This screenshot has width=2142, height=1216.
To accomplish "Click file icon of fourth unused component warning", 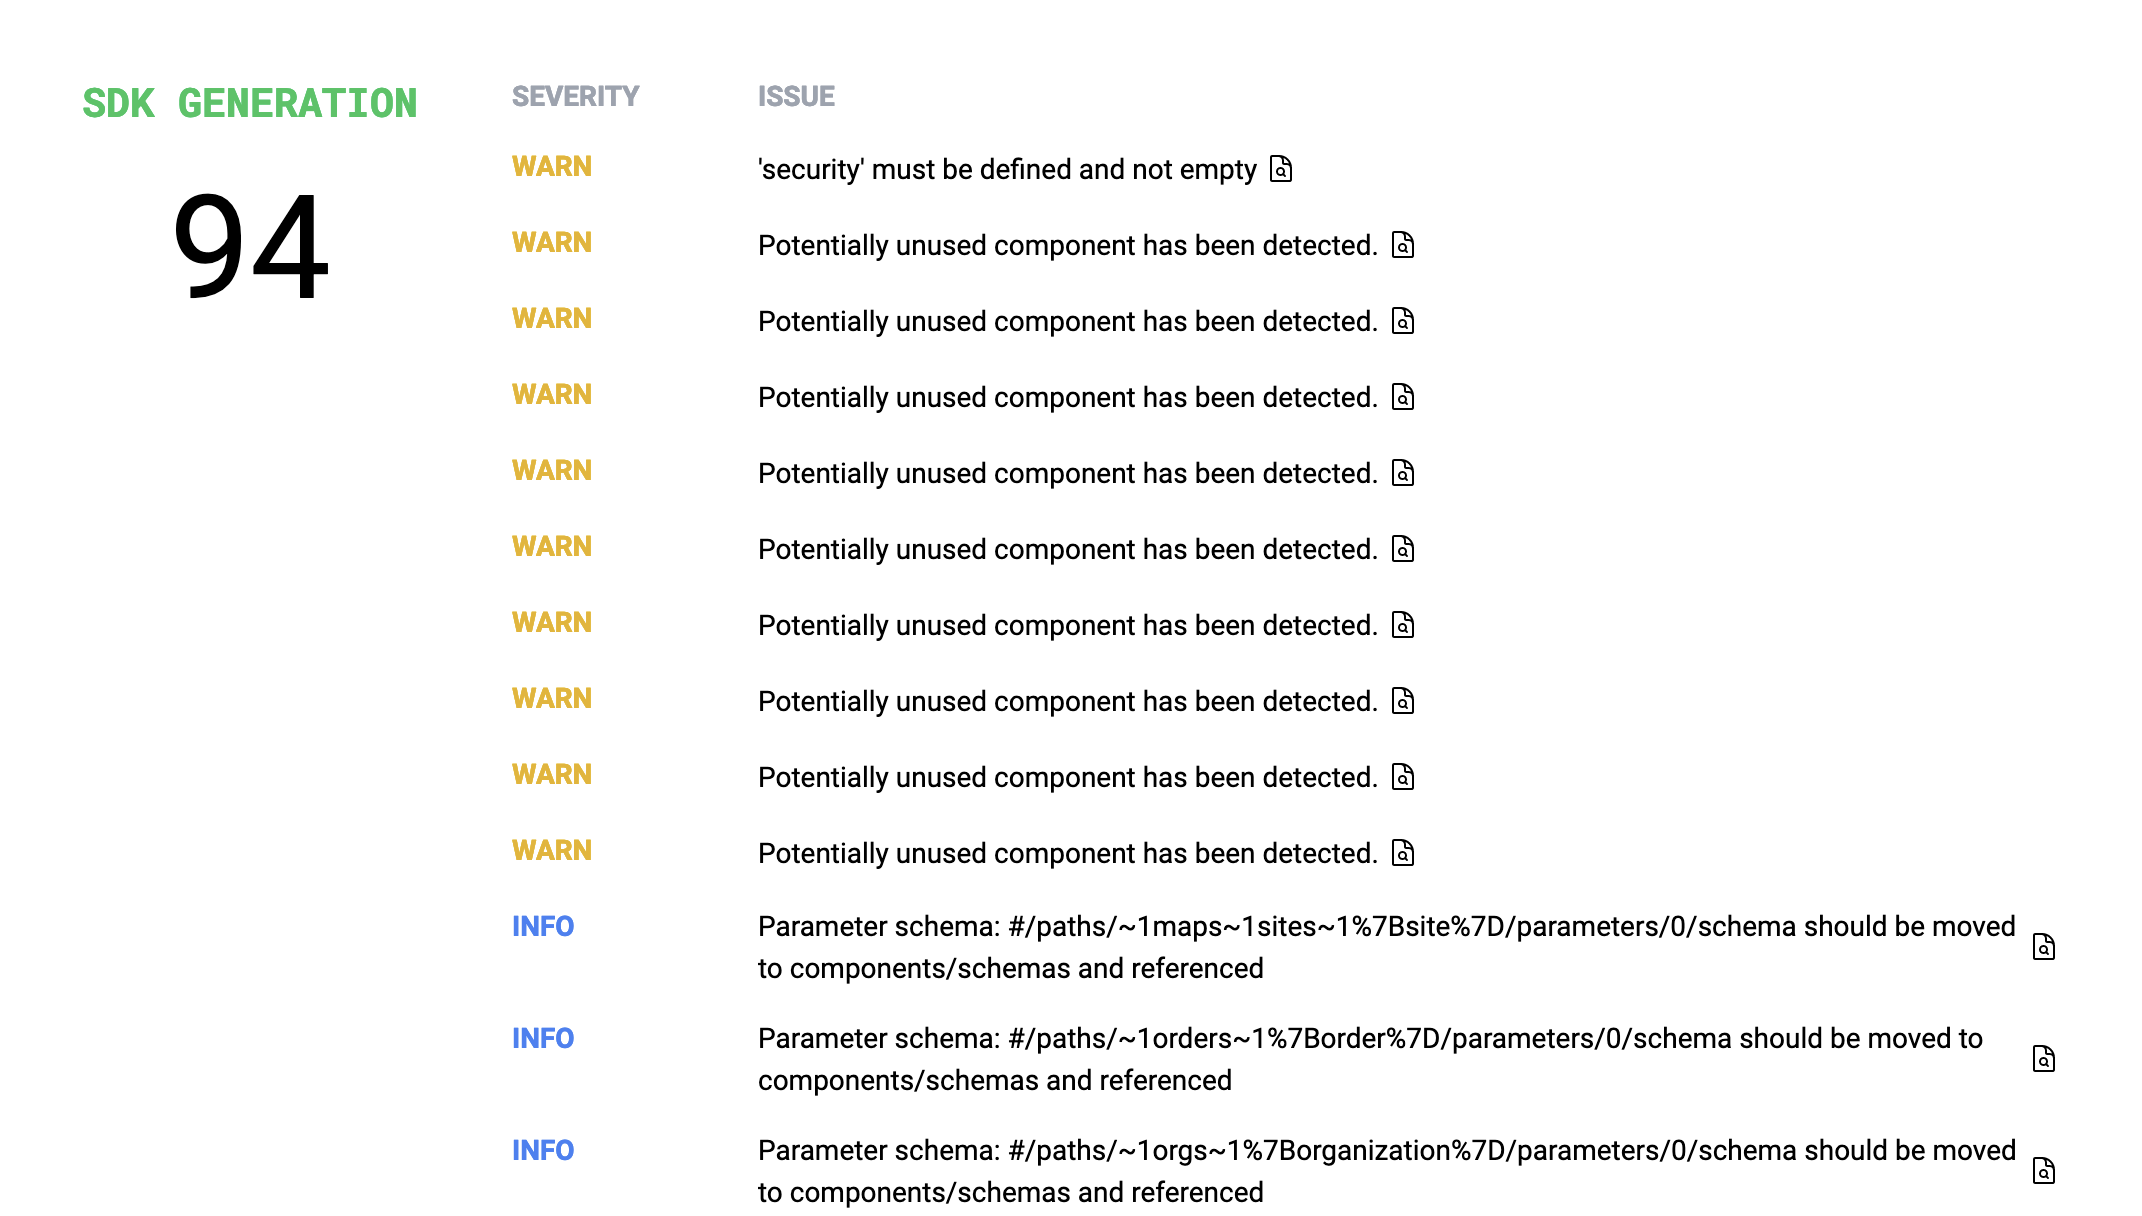I will click(1403, 473).
